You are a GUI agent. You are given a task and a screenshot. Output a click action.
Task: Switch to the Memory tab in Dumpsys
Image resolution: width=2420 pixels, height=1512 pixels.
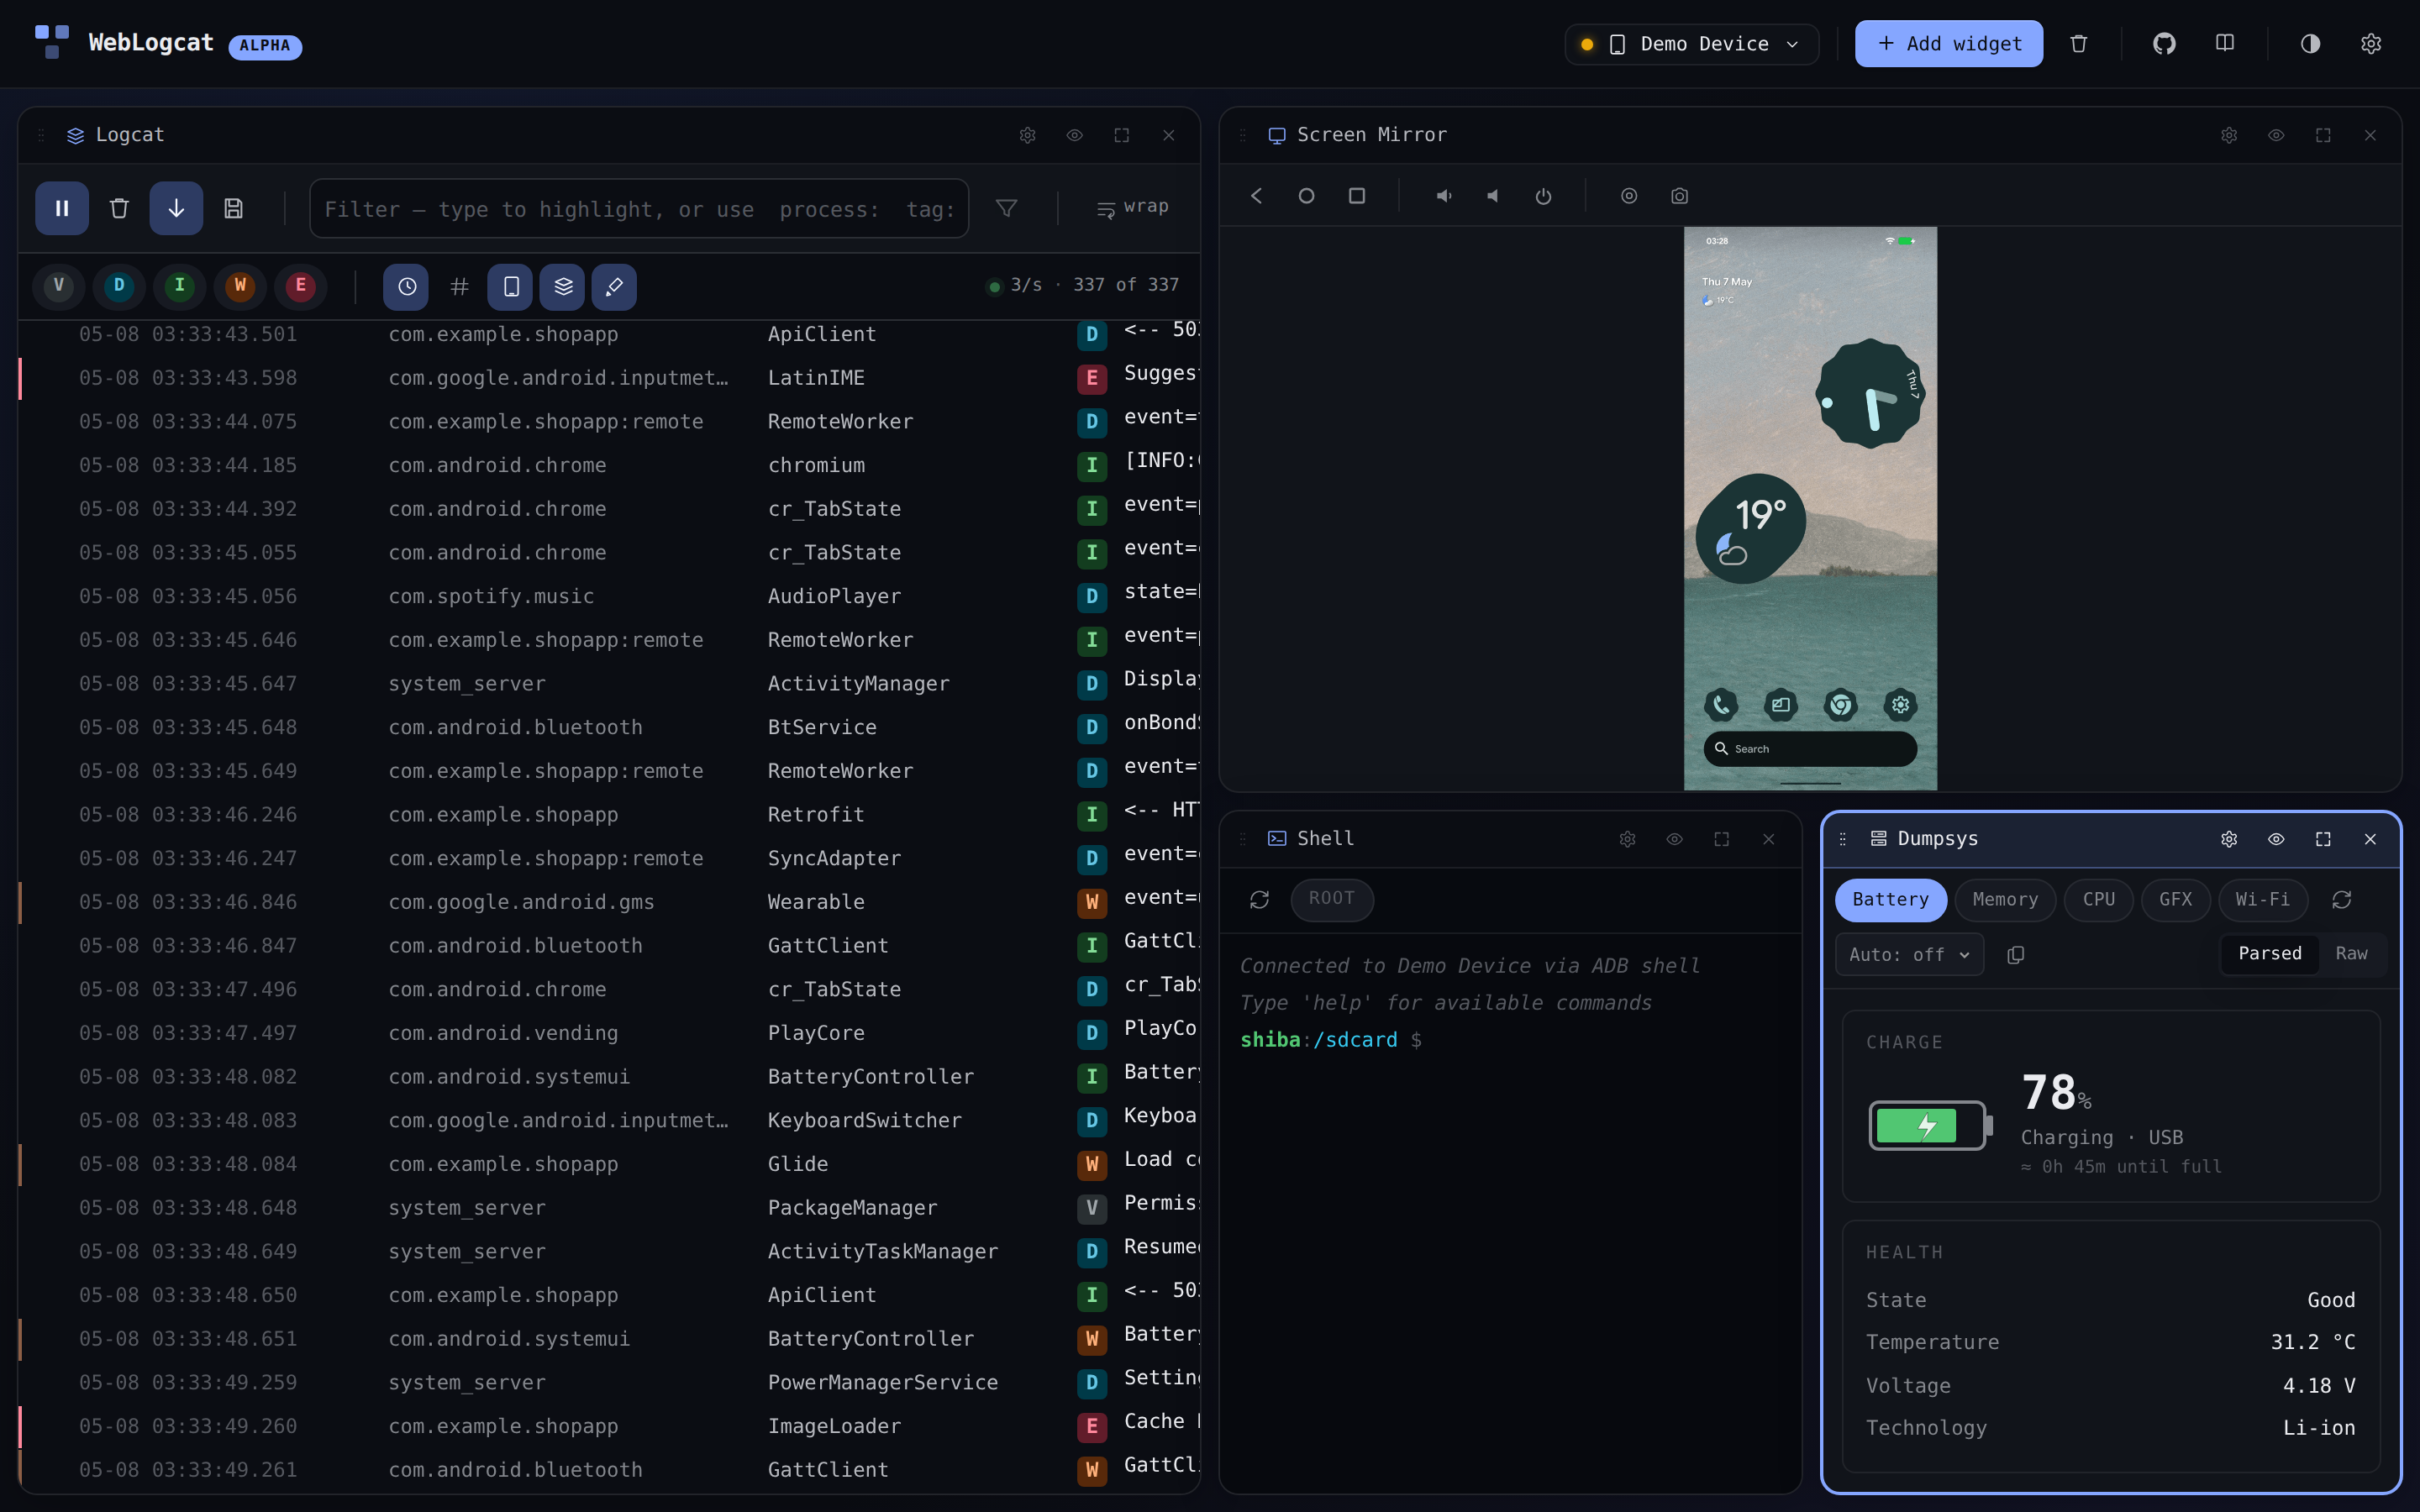[x=2005, y=900]
